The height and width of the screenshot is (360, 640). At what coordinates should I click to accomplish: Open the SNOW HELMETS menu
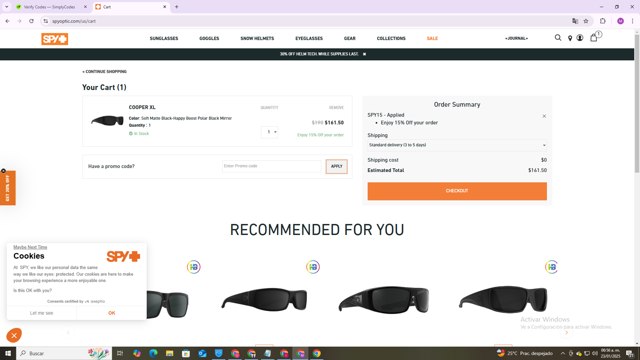[x=257, y=38]
